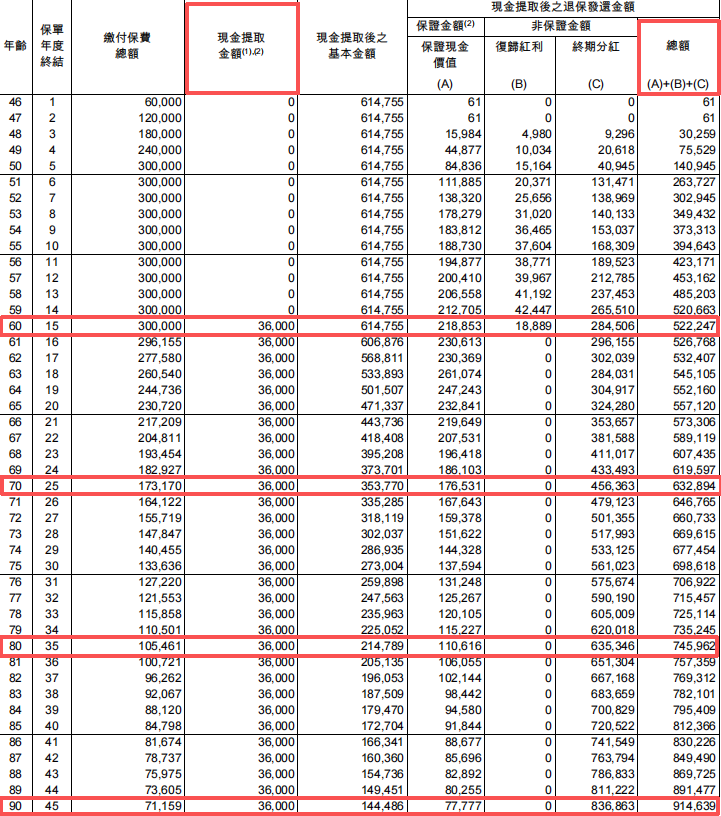Click terminal dividend value 836,863
The image size is (721, 816).
[x=607, y=804]
